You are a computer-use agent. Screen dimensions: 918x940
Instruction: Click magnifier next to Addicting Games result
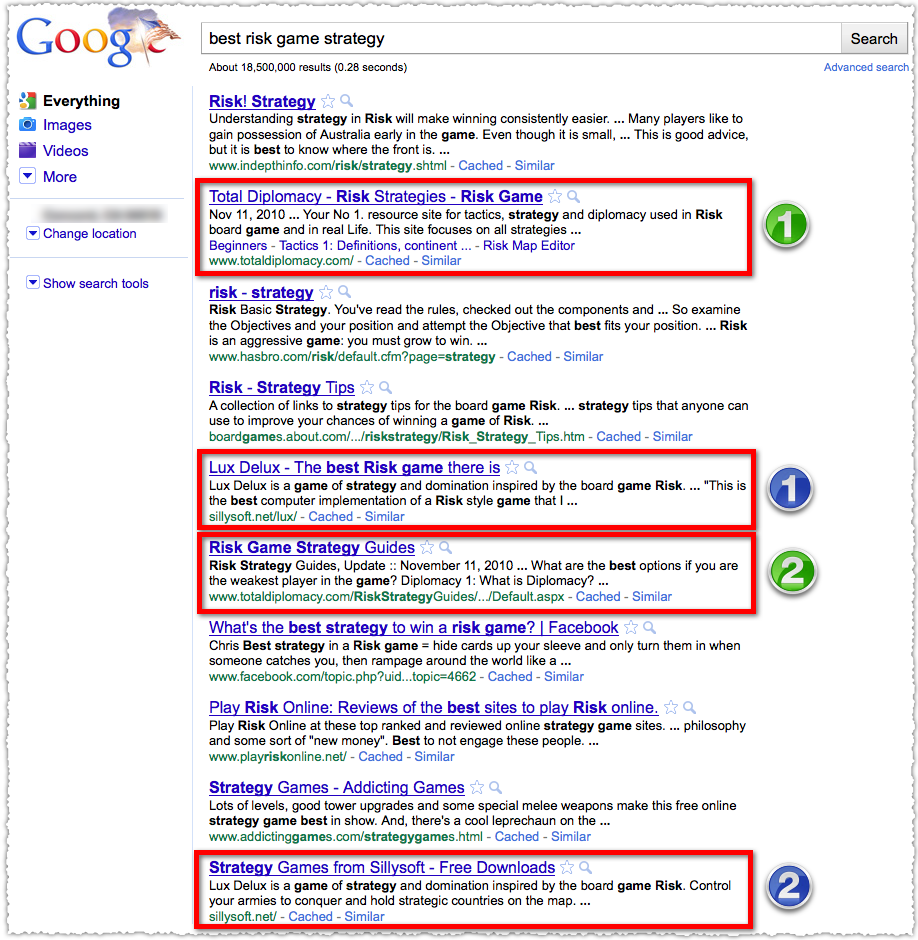click(x=496, y=787)
